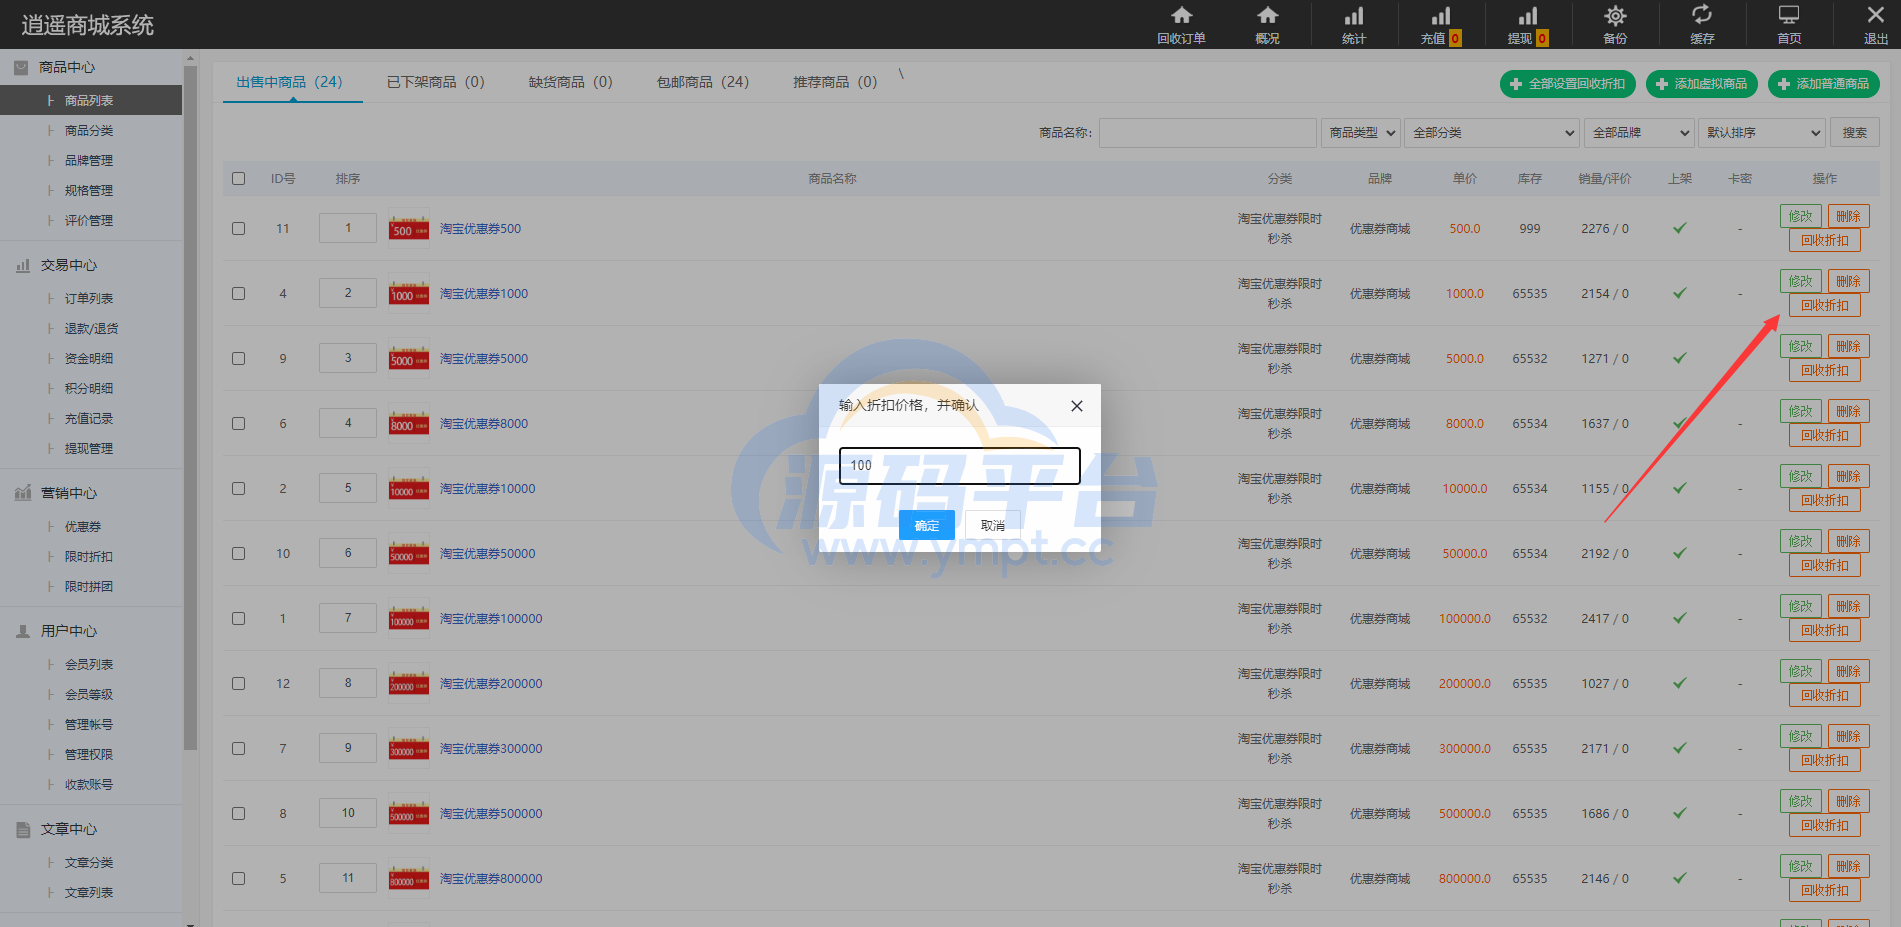
Task: Open 提现管理 in the sidebar
Action: [89, 449]
